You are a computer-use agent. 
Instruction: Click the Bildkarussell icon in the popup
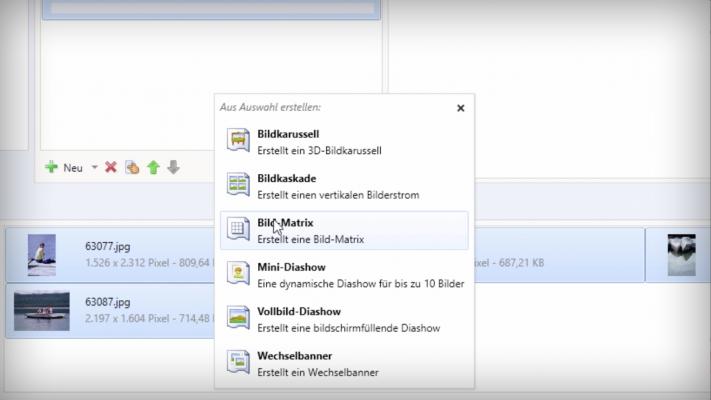tap(238, 140)
